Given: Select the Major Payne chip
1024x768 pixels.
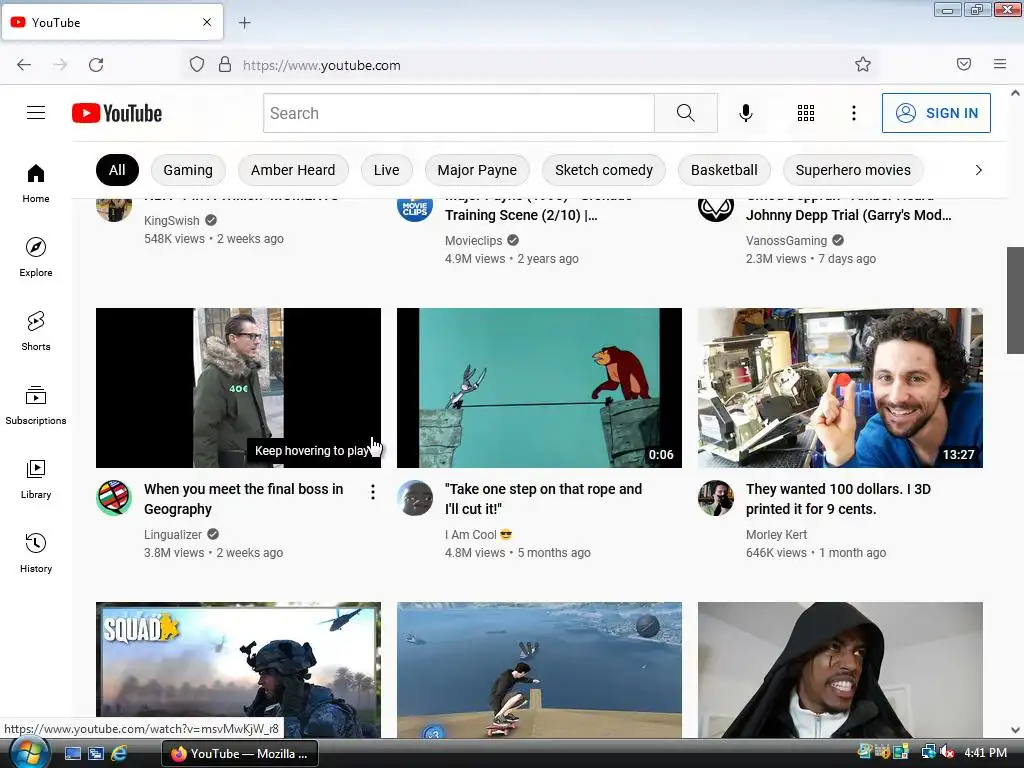Looking at the screenshot, I should (x=477, y=170).
